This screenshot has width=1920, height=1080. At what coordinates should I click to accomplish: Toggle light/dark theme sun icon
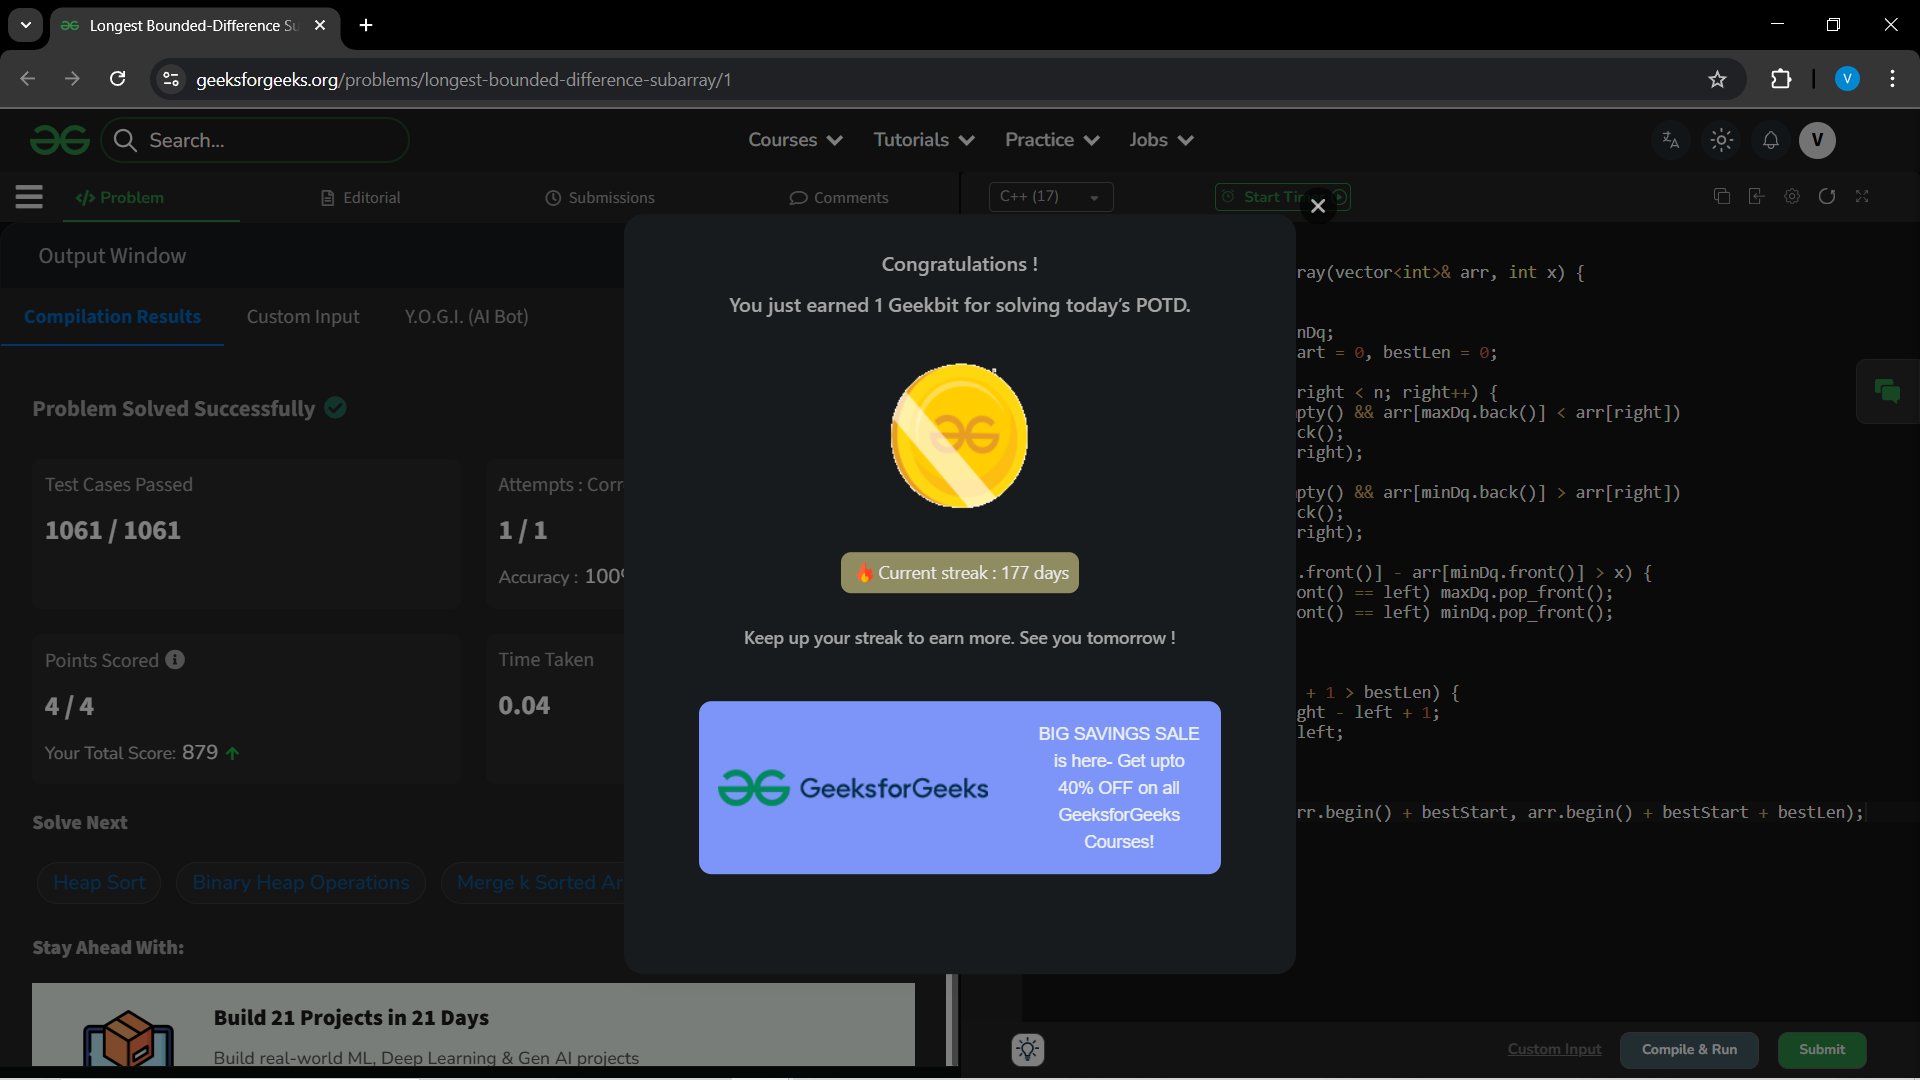pyautogui.click(x=1721, y=140)
